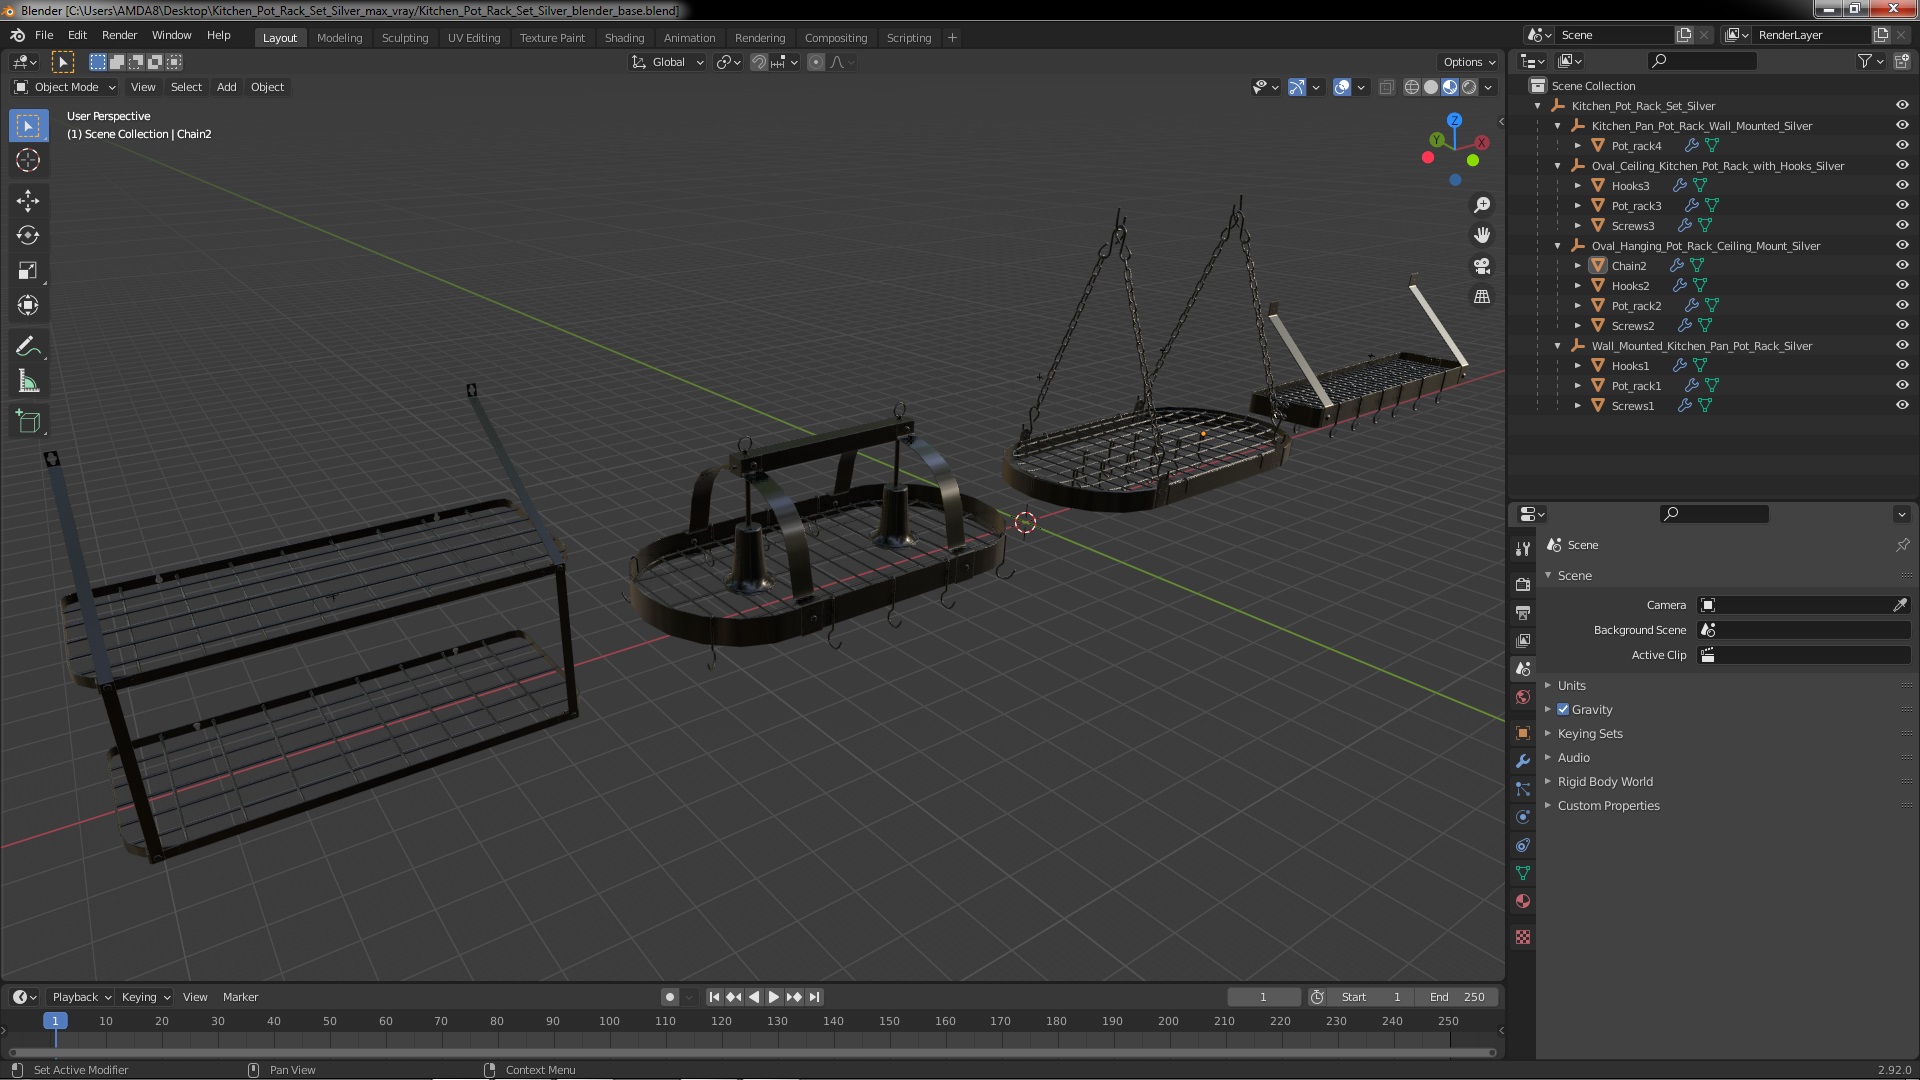The width and height of the screenshot is (1920, 1080).
Task: Switch to the Shading workspace tab
Action: 624,37
